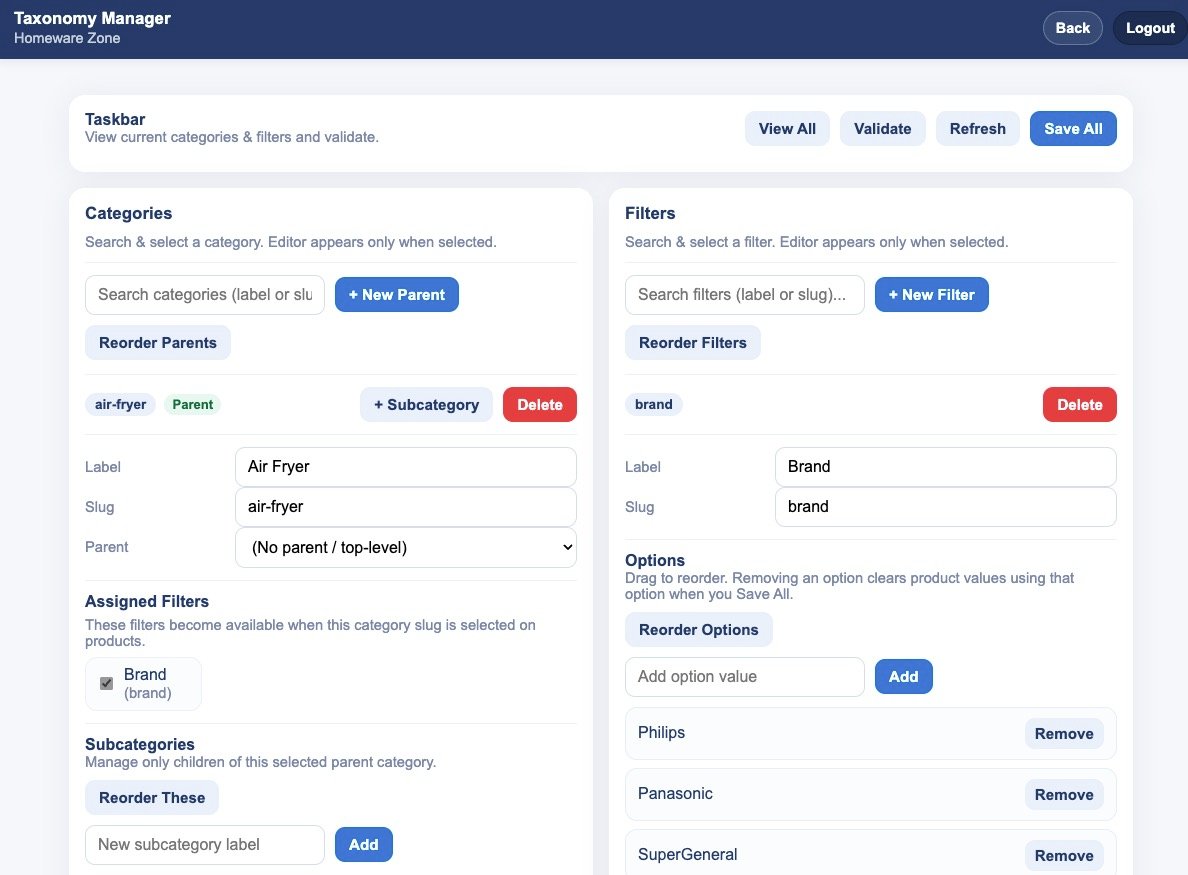Focus the Add option value field

click(x=744, y=676)
